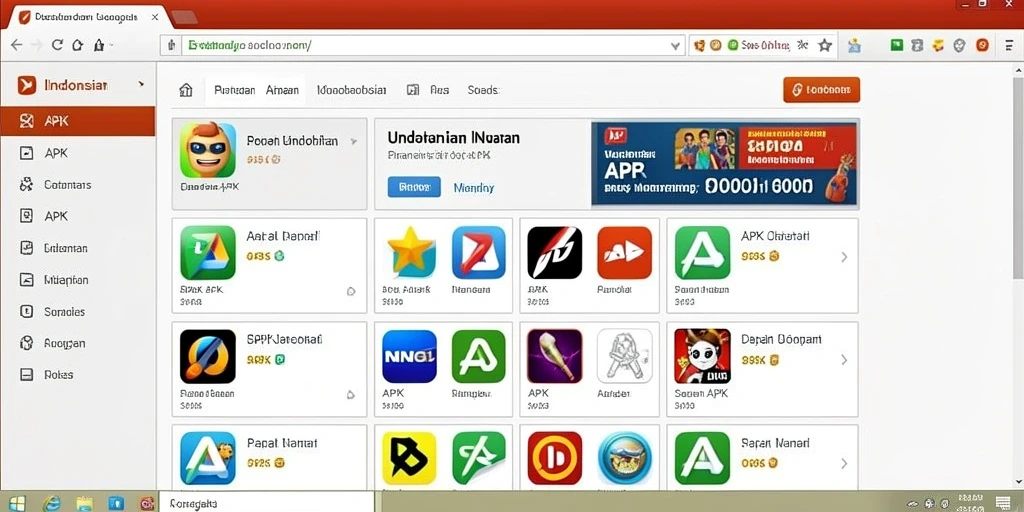Click the APK promotional banner image

click(725, 164)
